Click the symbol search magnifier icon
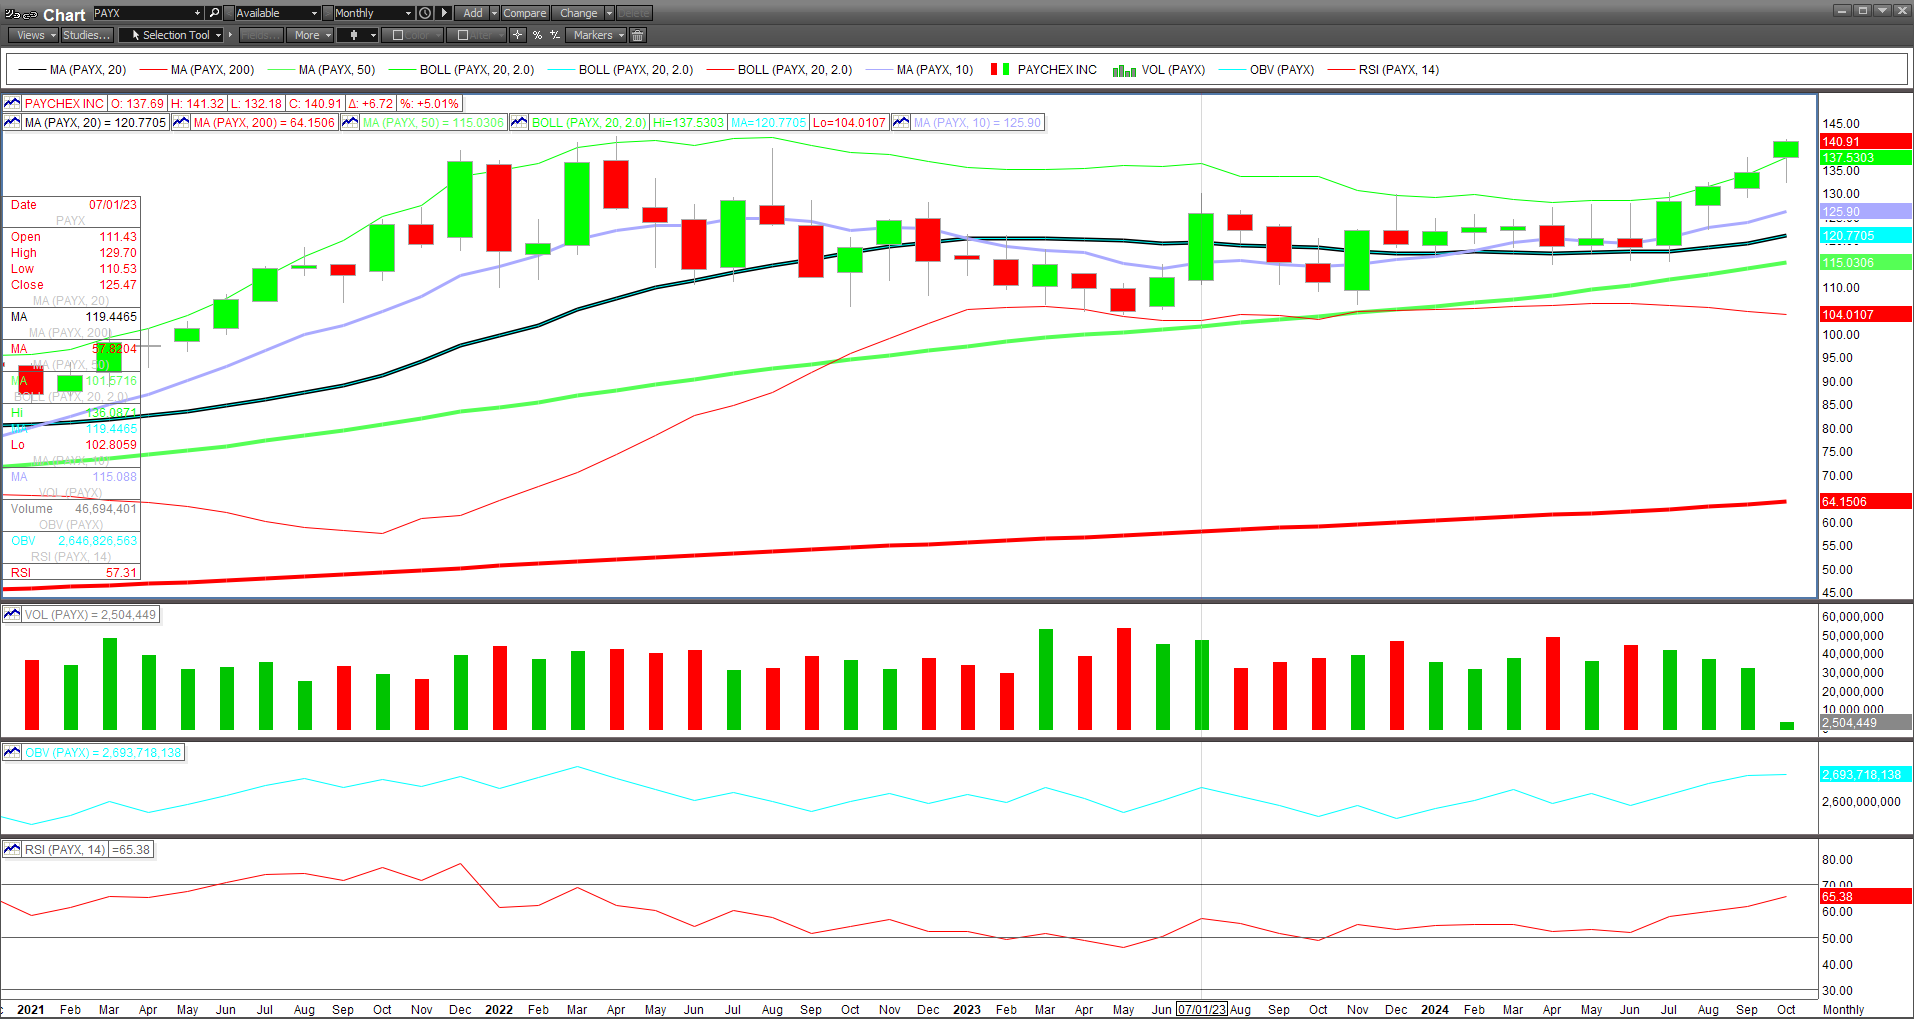The height and width of the screenshot is (1019, 1914). (214, 13)
